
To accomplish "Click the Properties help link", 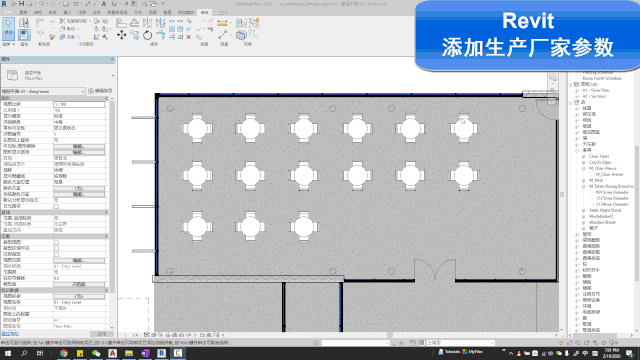I will [x=10, y=334].
